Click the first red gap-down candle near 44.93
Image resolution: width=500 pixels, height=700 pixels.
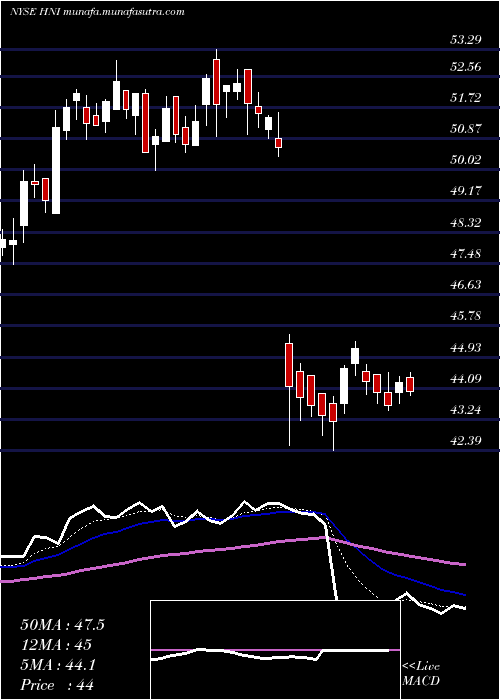click(x=289, y=365)
